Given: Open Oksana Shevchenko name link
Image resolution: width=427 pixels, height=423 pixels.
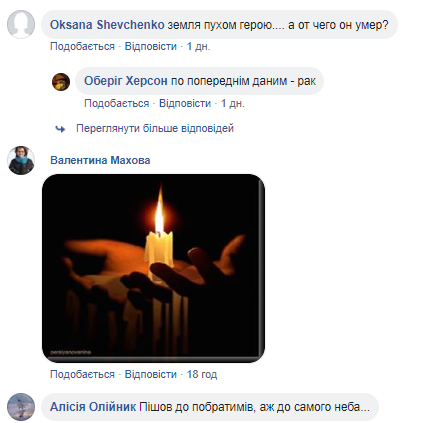Looking at the screenshot, I should (x=107, y=25).
